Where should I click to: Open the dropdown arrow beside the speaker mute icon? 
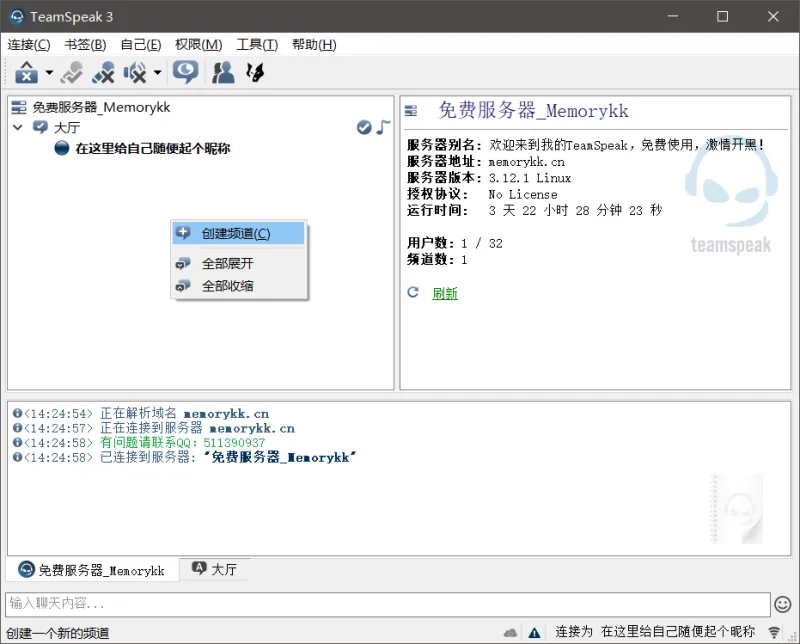(158, 72)
